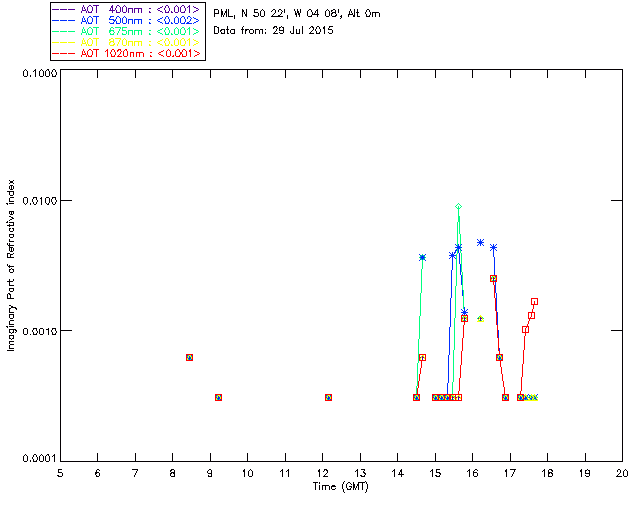Select the data marker near 8.5 GMT
The image size is (640, 512).
[189, 357]
